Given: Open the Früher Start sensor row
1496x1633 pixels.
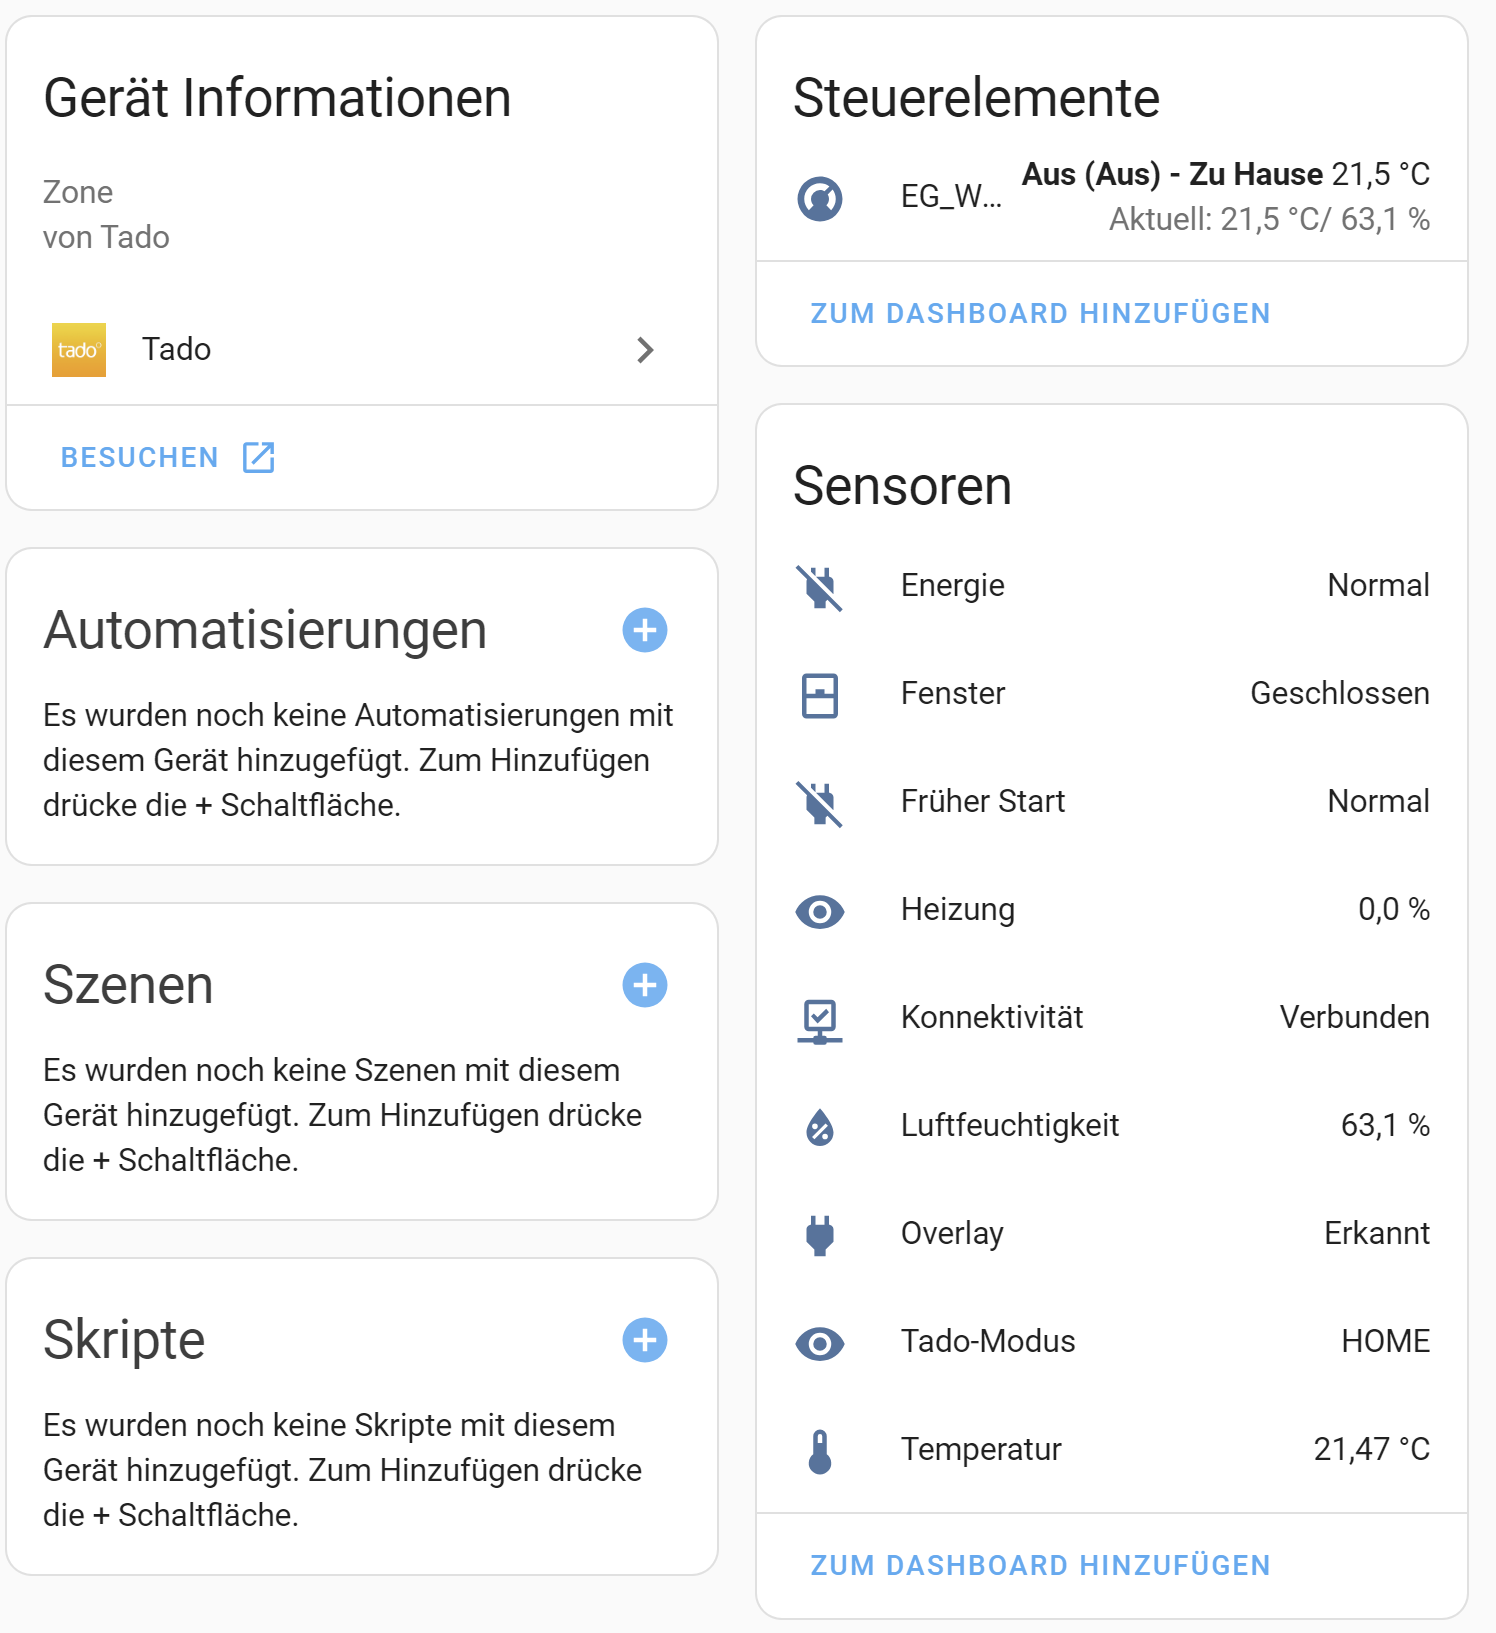Looking at the screenshot, I should [983, 802].
